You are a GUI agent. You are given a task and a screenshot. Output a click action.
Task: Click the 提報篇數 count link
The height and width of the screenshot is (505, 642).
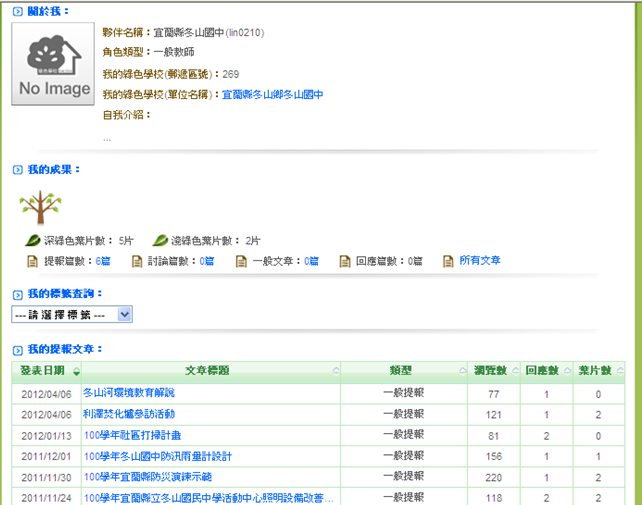(x=103, y=261)
